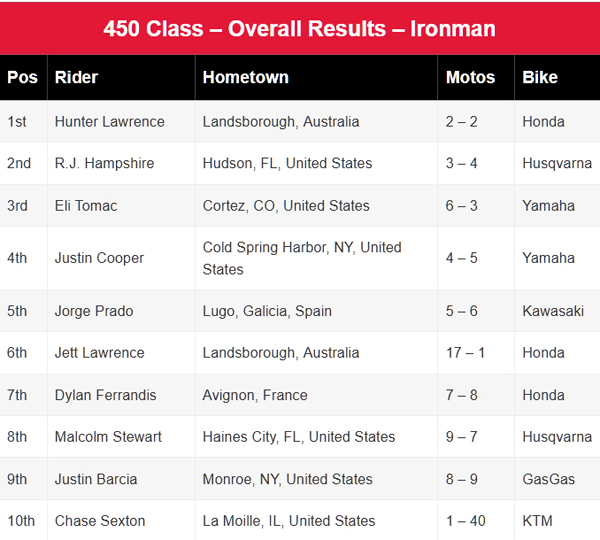This screenshot has height=540, width=600.
Task: Click Jorge Prado's name
Action: [94, 311]
